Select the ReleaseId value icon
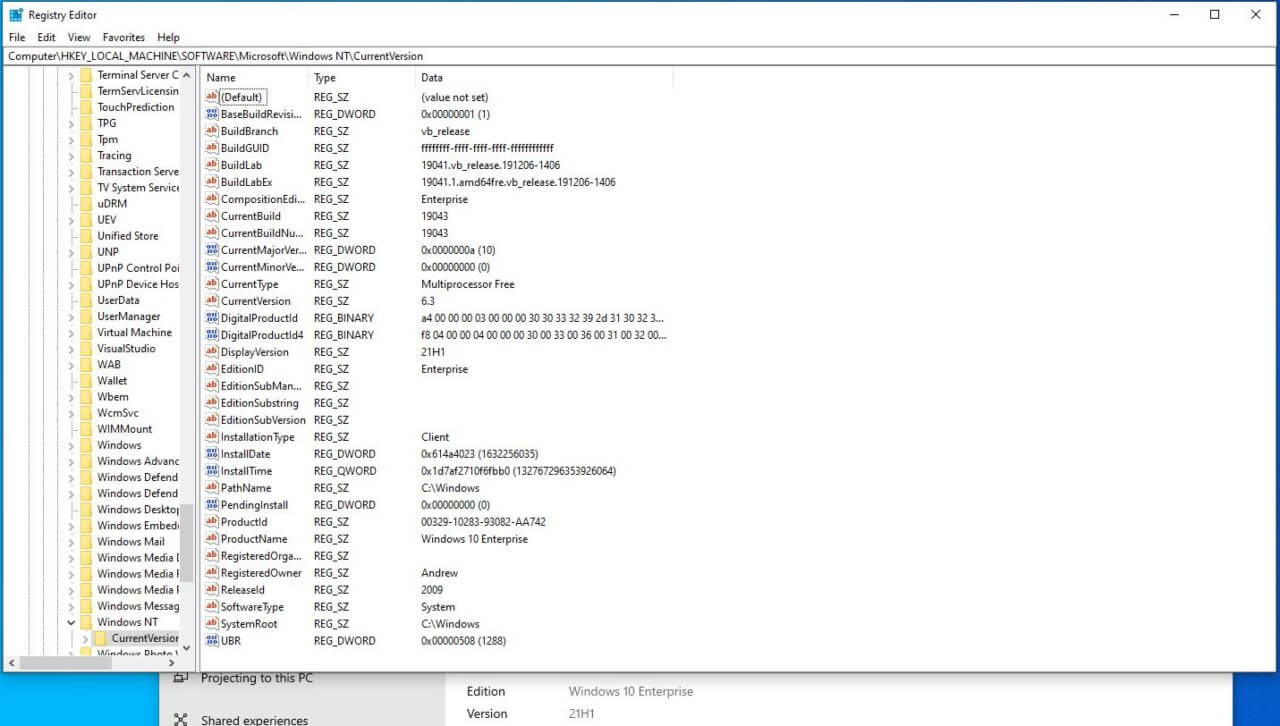This screenshot has height=726, width=1280. coord(211,590)
